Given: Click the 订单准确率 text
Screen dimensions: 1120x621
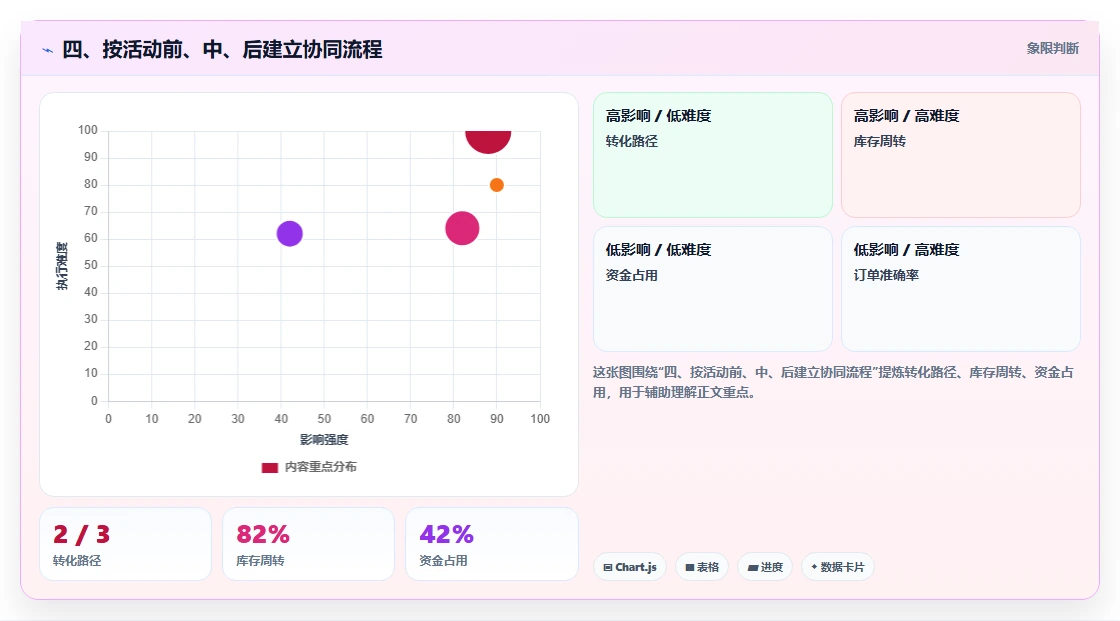Looking at the screenshot, I should [886, 275].
